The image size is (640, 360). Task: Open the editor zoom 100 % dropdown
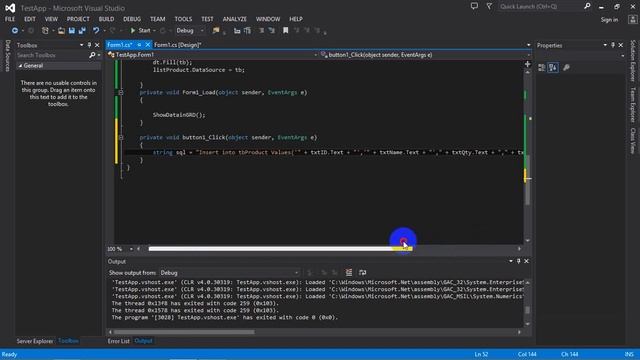tap(131, 249)
